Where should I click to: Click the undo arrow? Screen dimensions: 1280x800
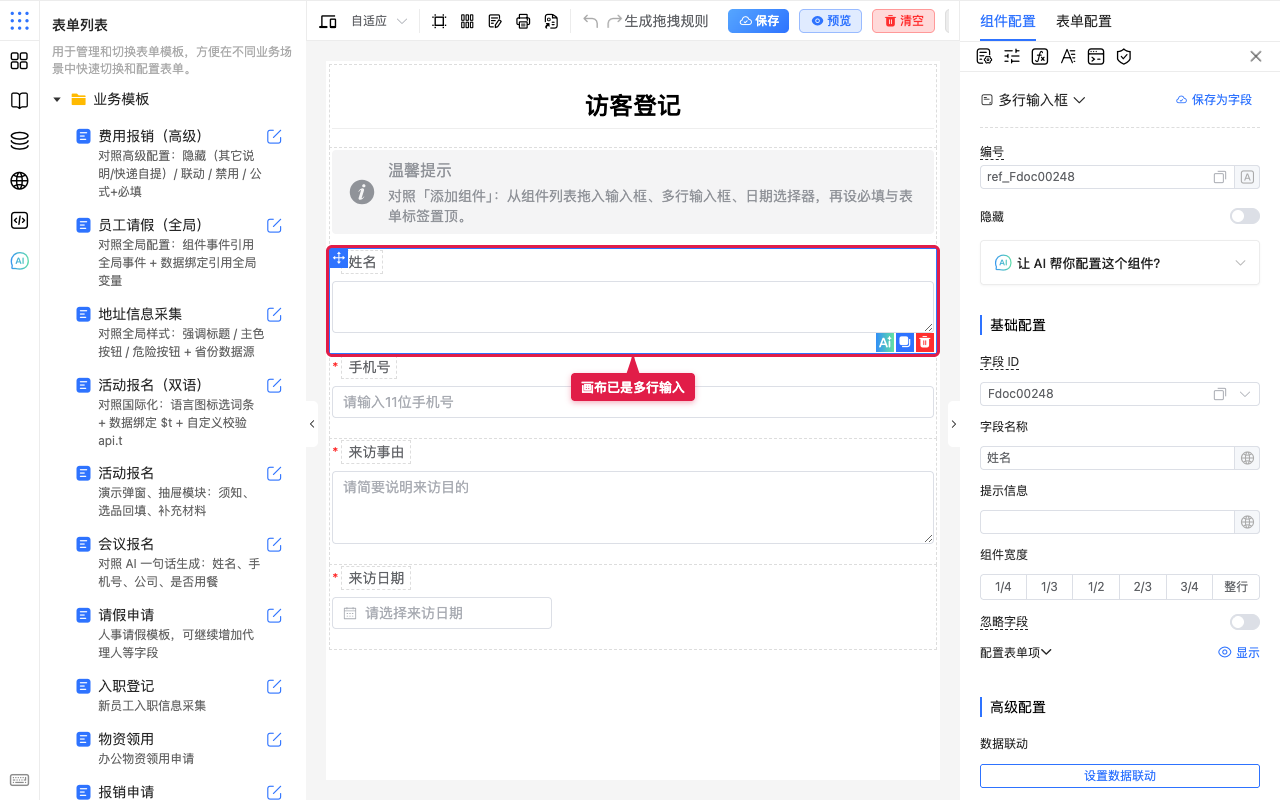tap(591, 21)
